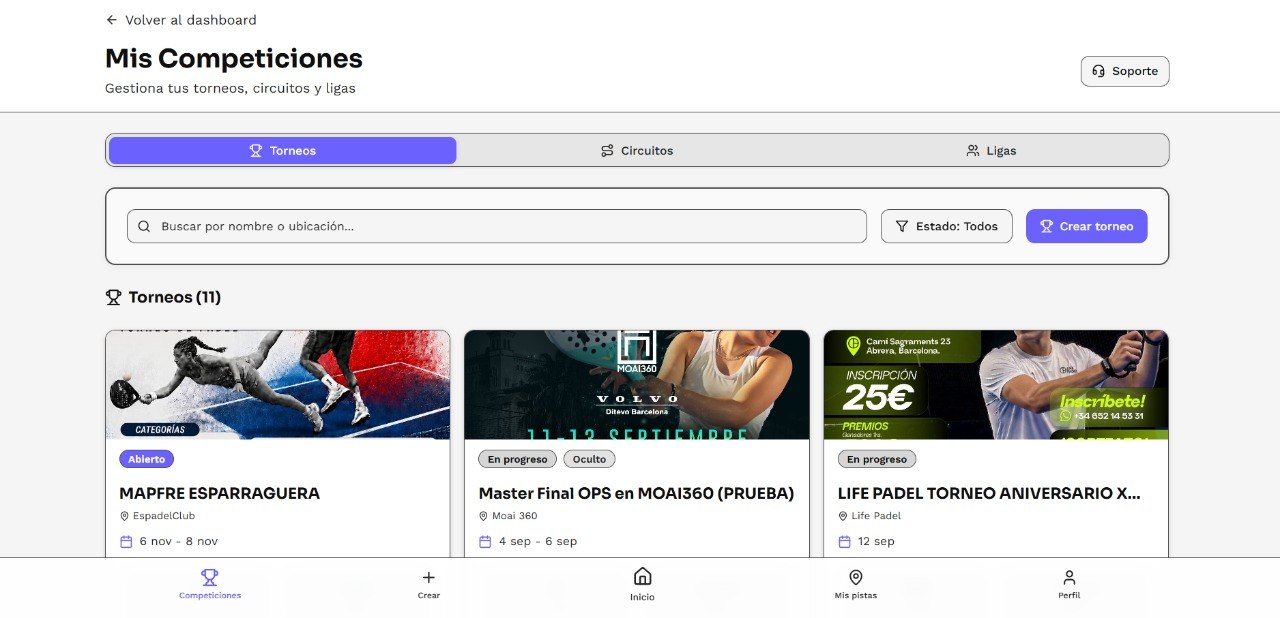This screenshot has height=618, width=1280.
Task: Open the Estado: Todos filter dropdown
Action: (x=947, y=226)
